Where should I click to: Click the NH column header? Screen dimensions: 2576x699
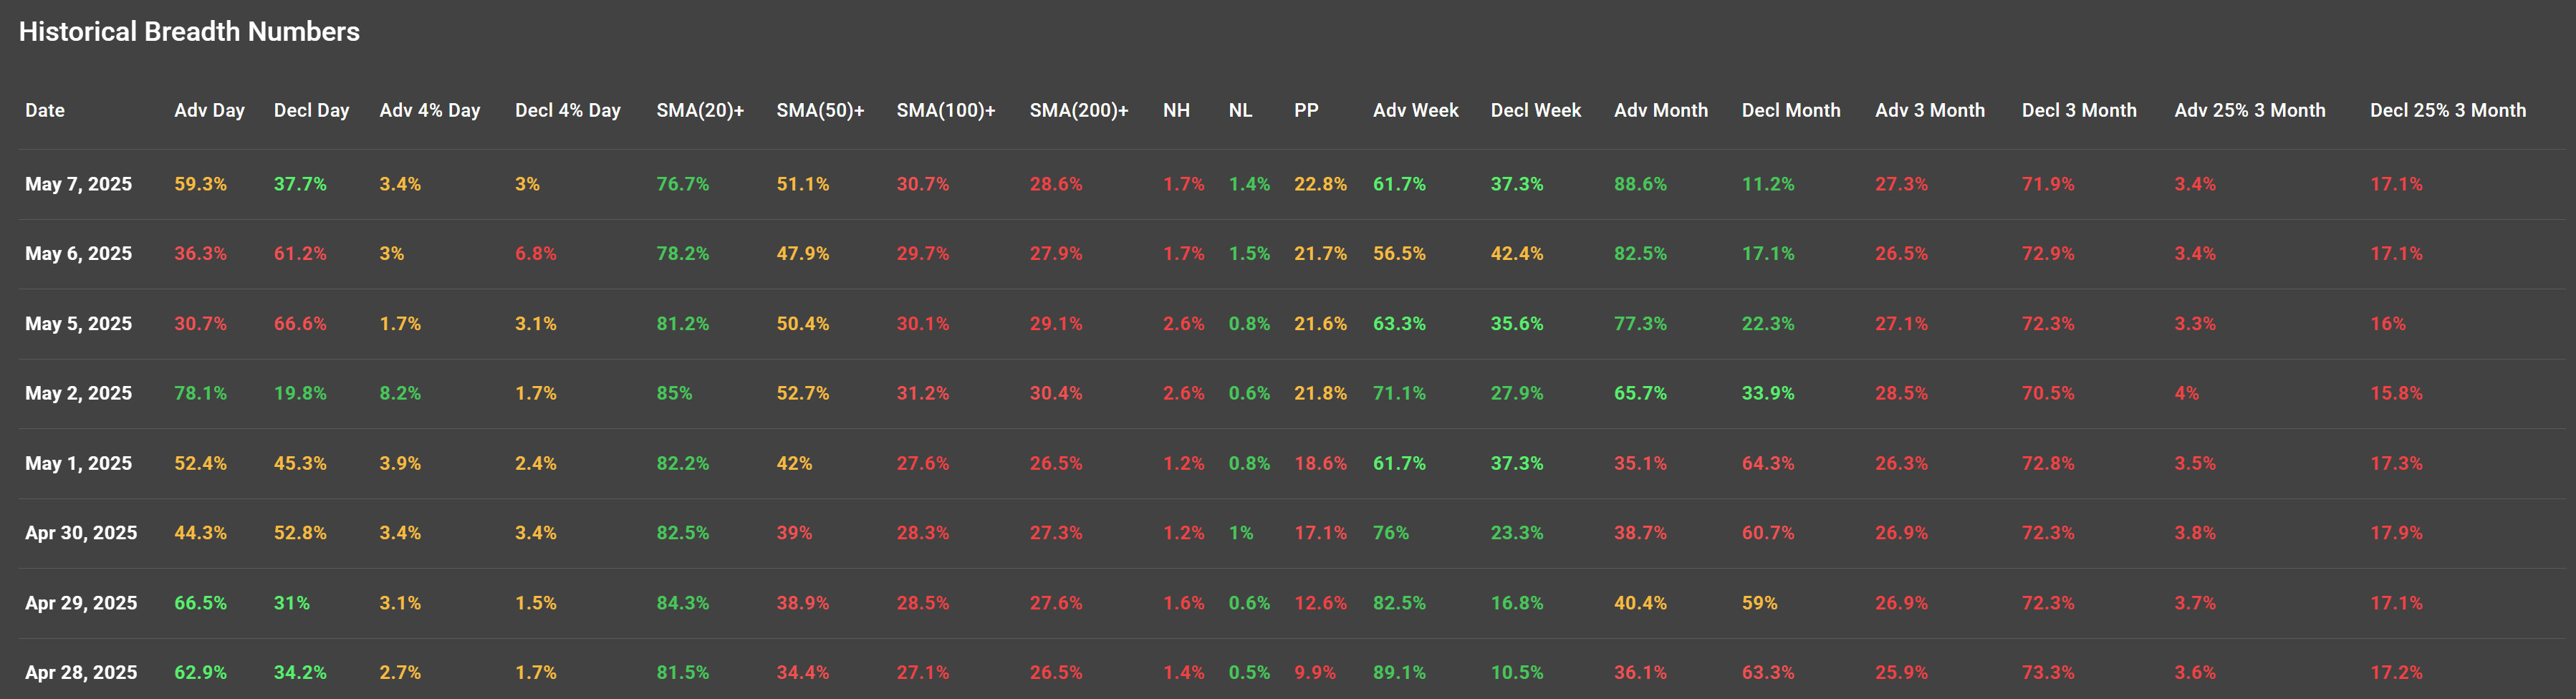pos(1176,110)
